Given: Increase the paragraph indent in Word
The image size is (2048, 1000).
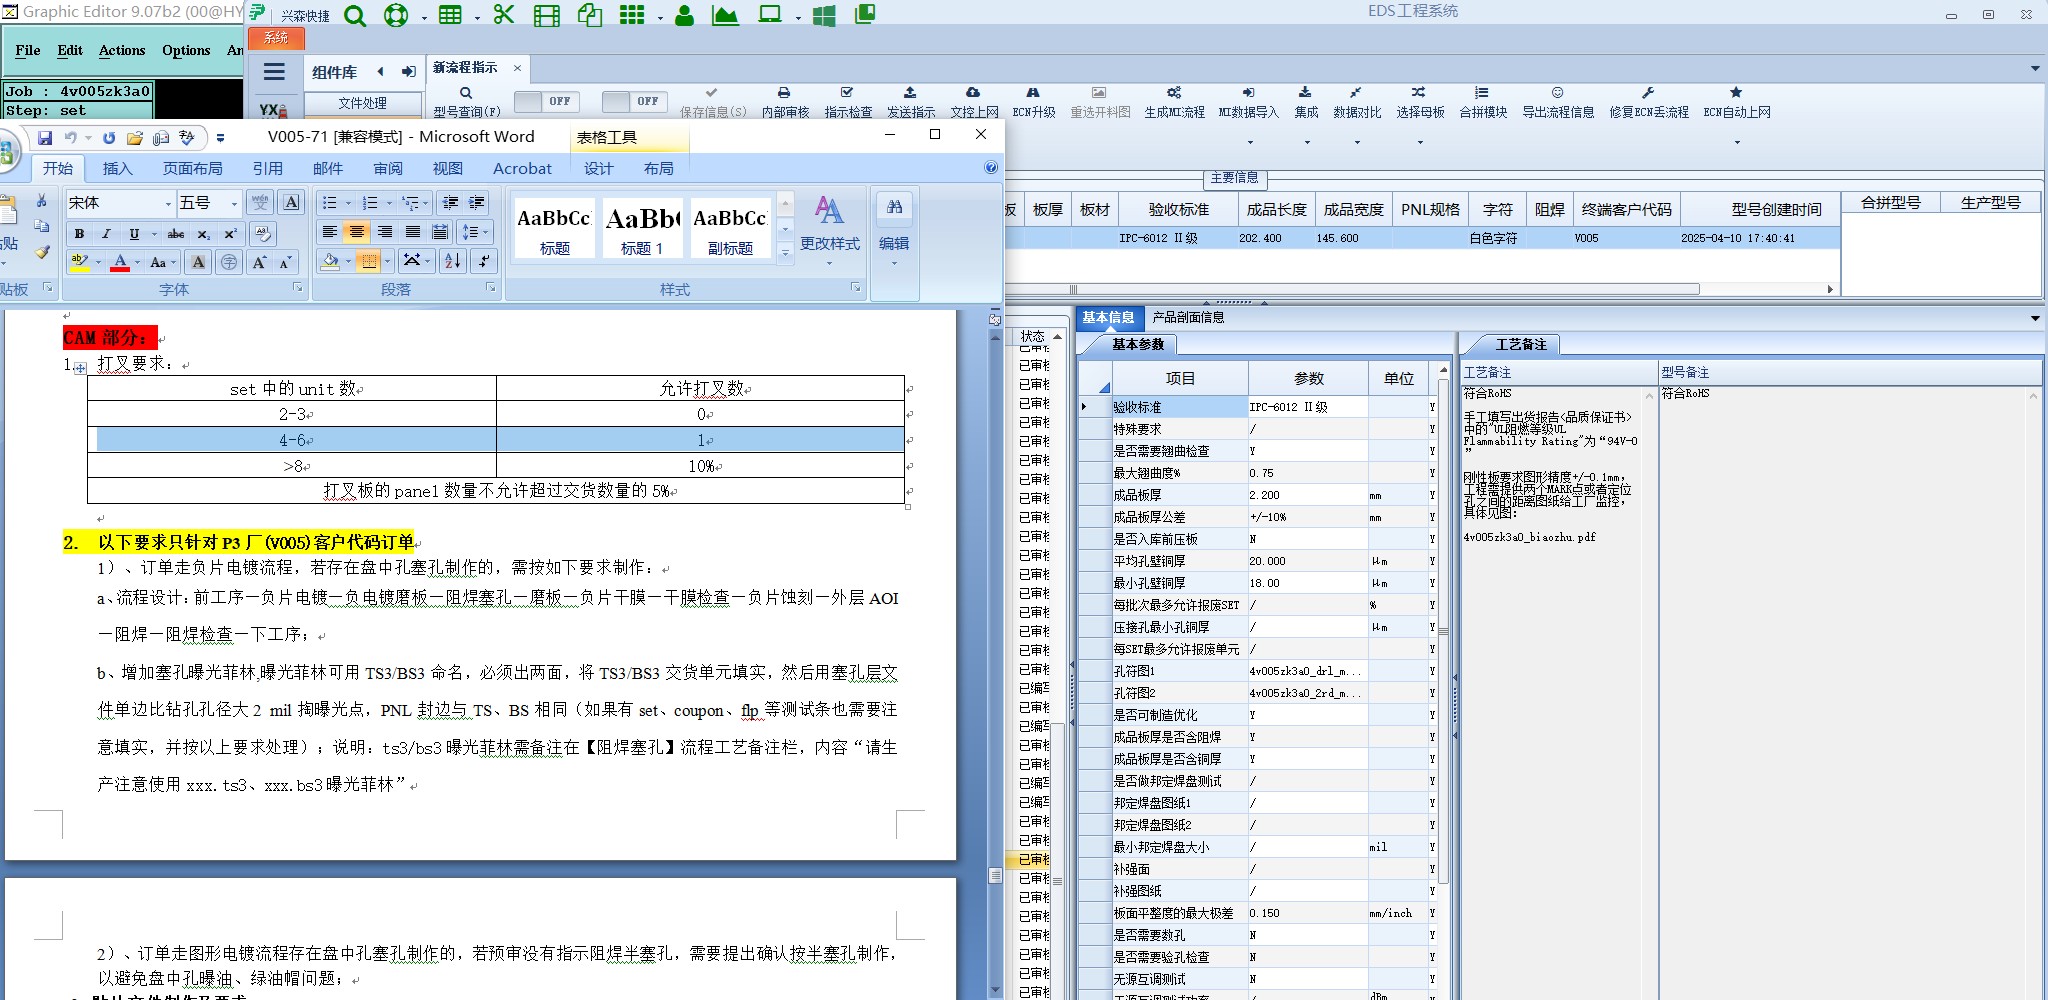Looking at the screenshot, I should point(478,203).
